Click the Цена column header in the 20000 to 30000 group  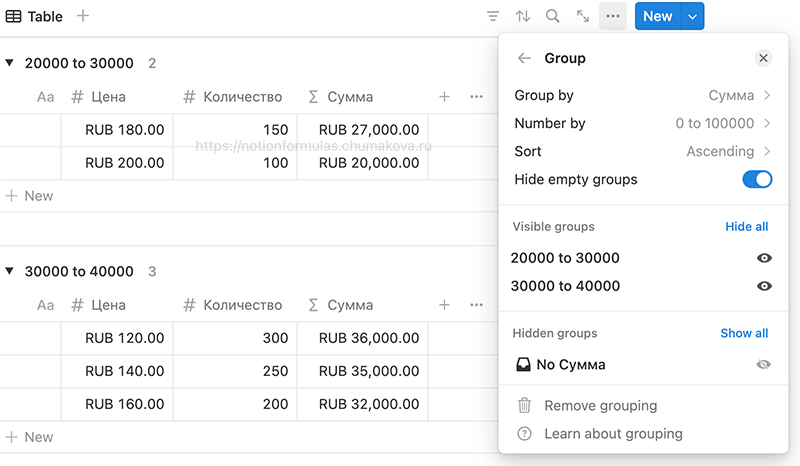tap(98, 96)
